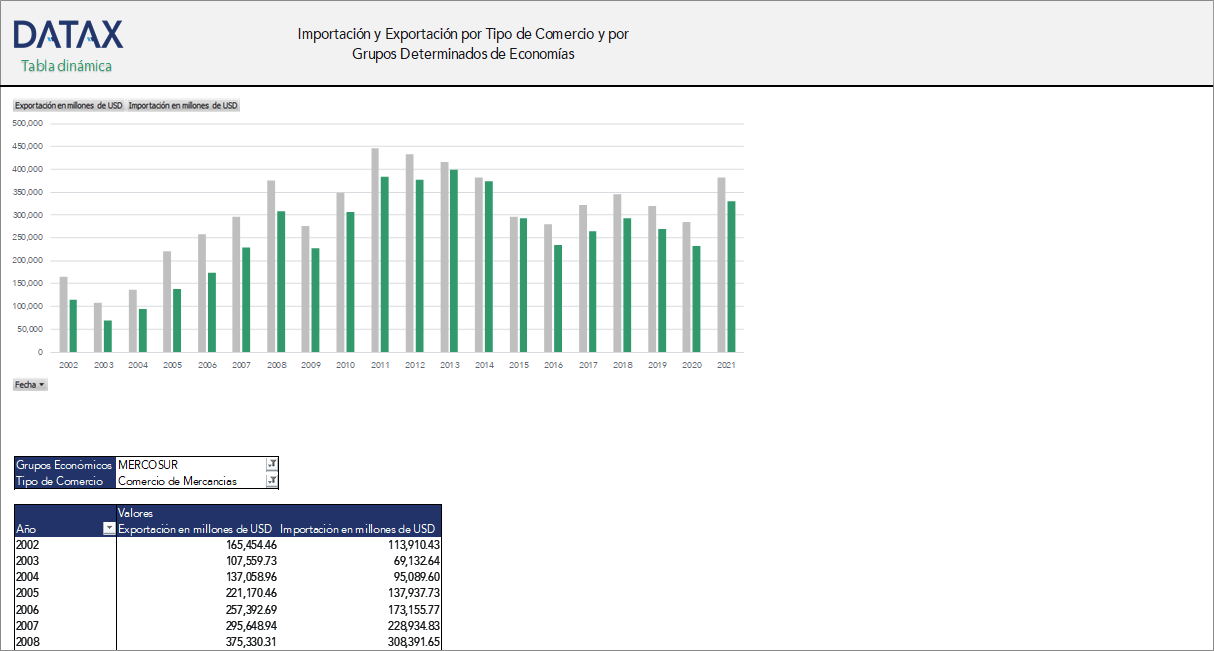Select the Año header cell
1214x651 pixels.
(25, 528)
